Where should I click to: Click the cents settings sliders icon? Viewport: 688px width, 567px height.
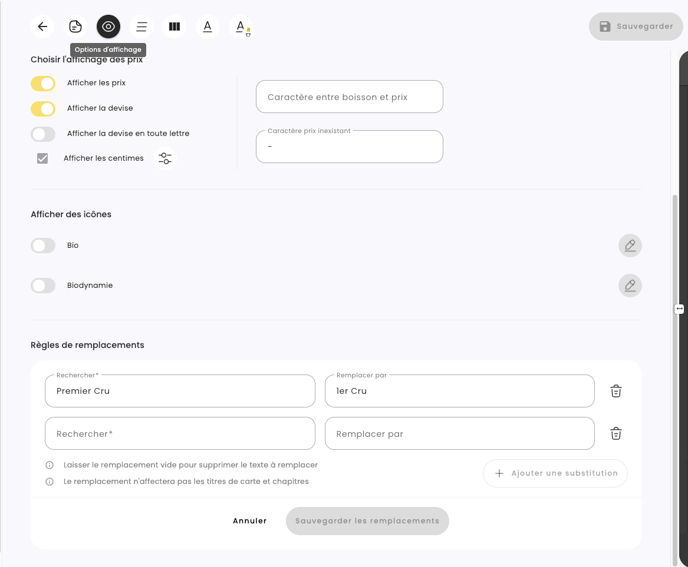(x=165, y=158)
